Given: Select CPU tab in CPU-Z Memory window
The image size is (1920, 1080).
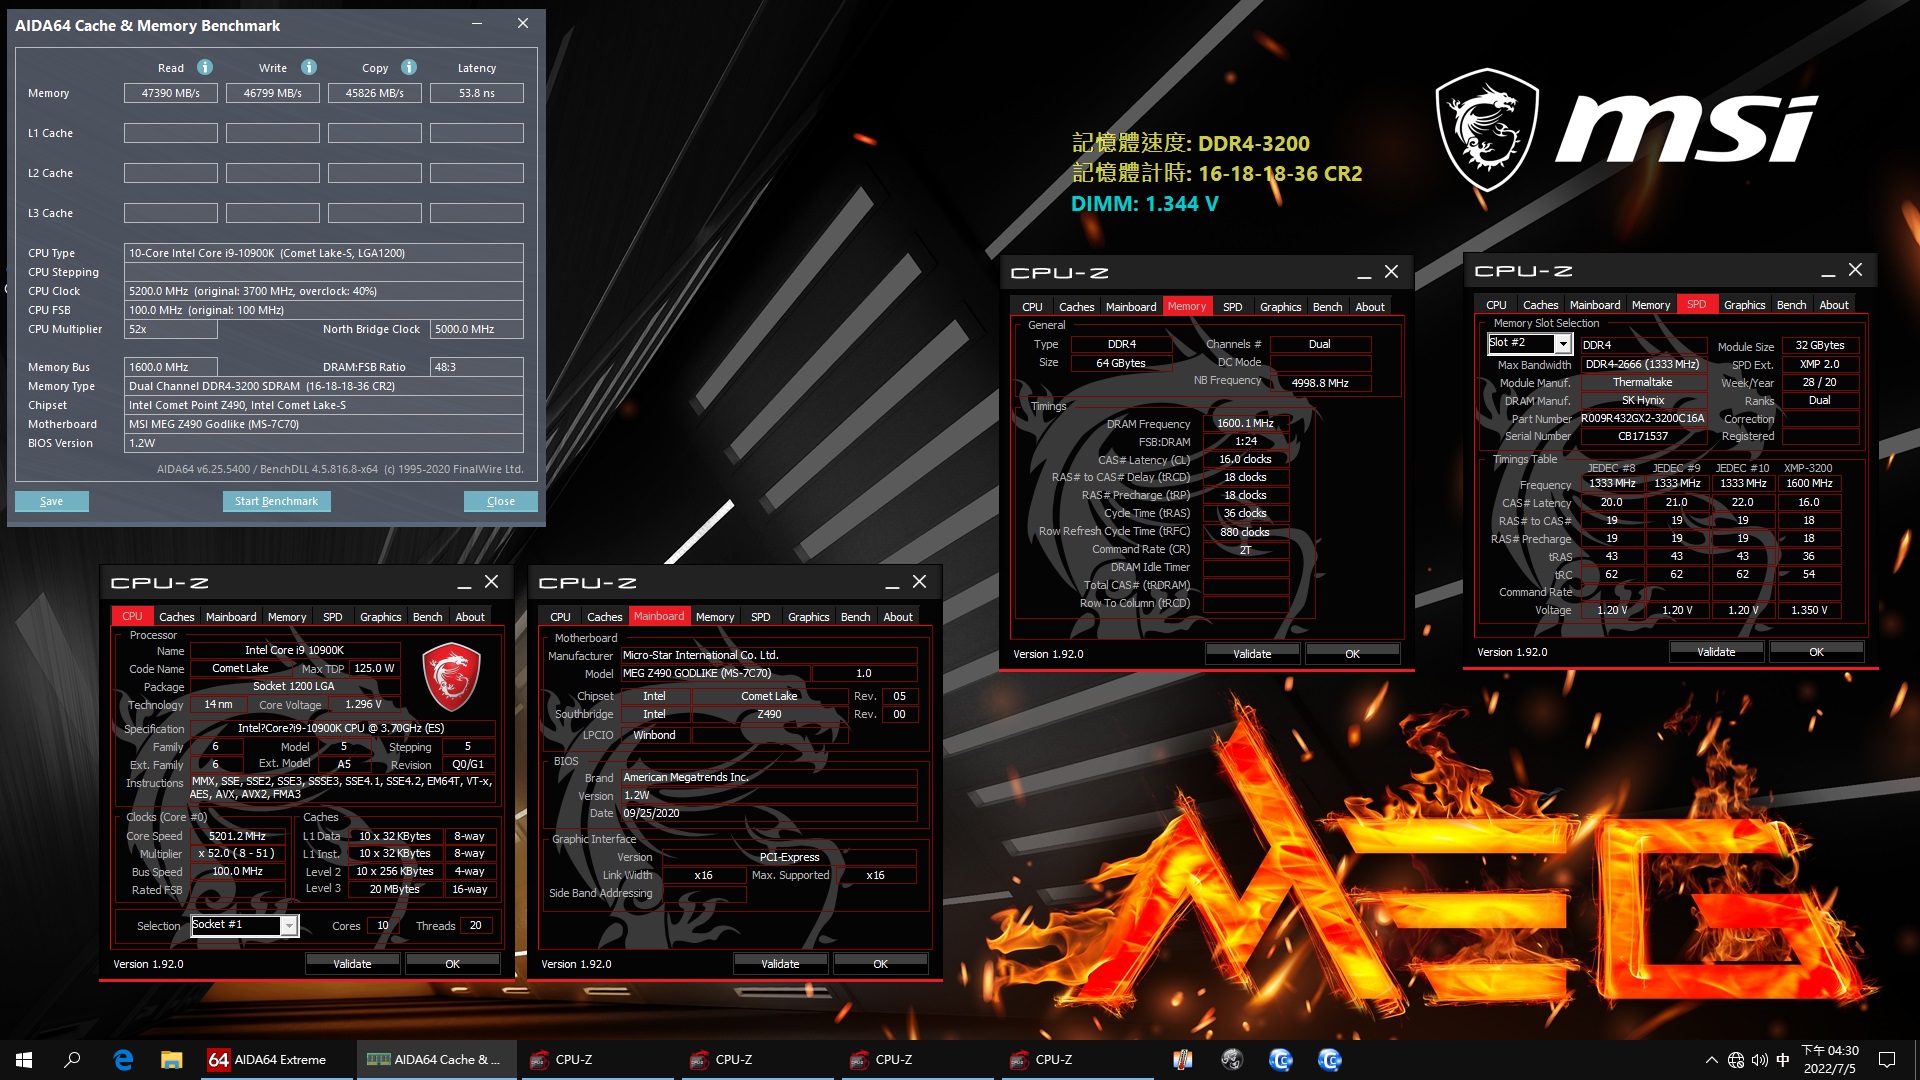Looking at the screenshot, I should pos(1032,307).
